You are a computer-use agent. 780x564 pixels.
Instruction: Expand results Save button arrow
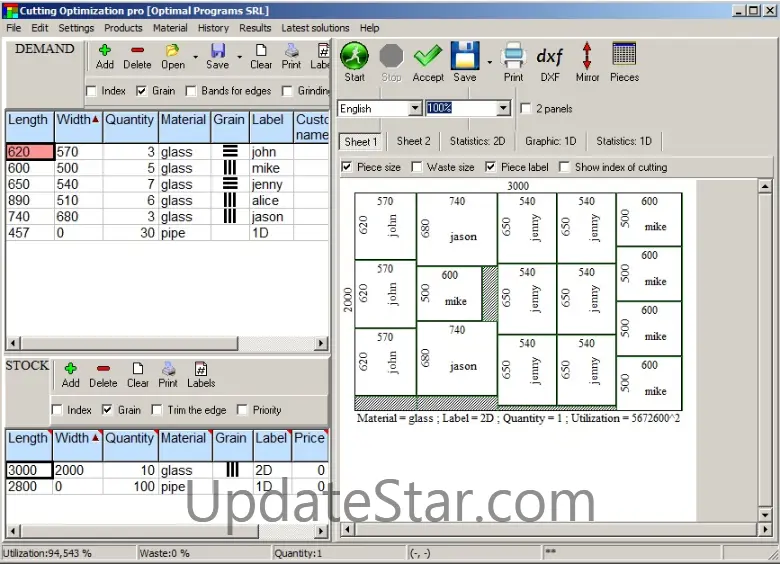click(x=489, y=62)
